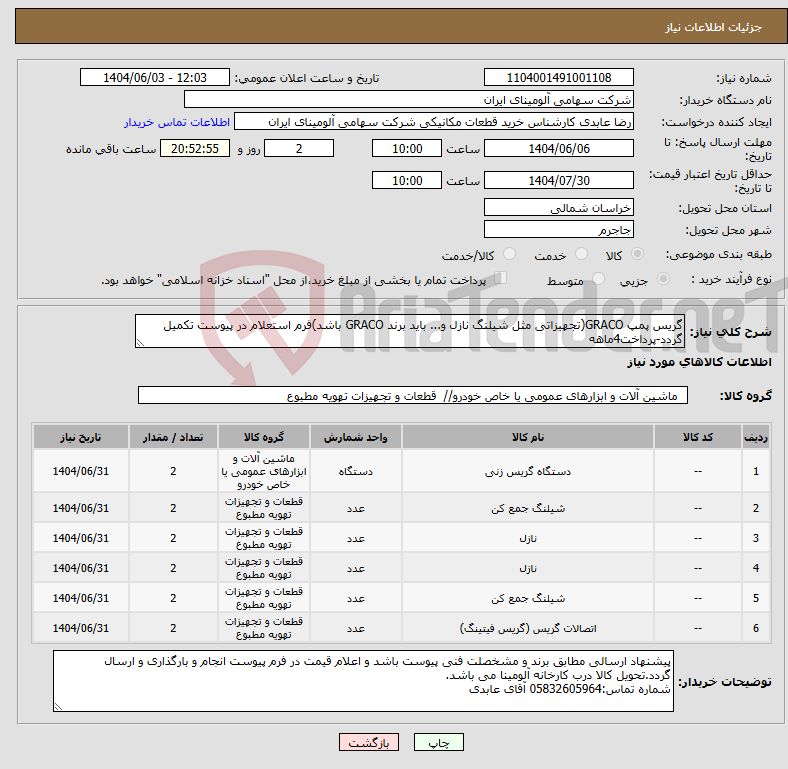Click the page header جزئیات اطلاعات نیاز

(713, 27)
